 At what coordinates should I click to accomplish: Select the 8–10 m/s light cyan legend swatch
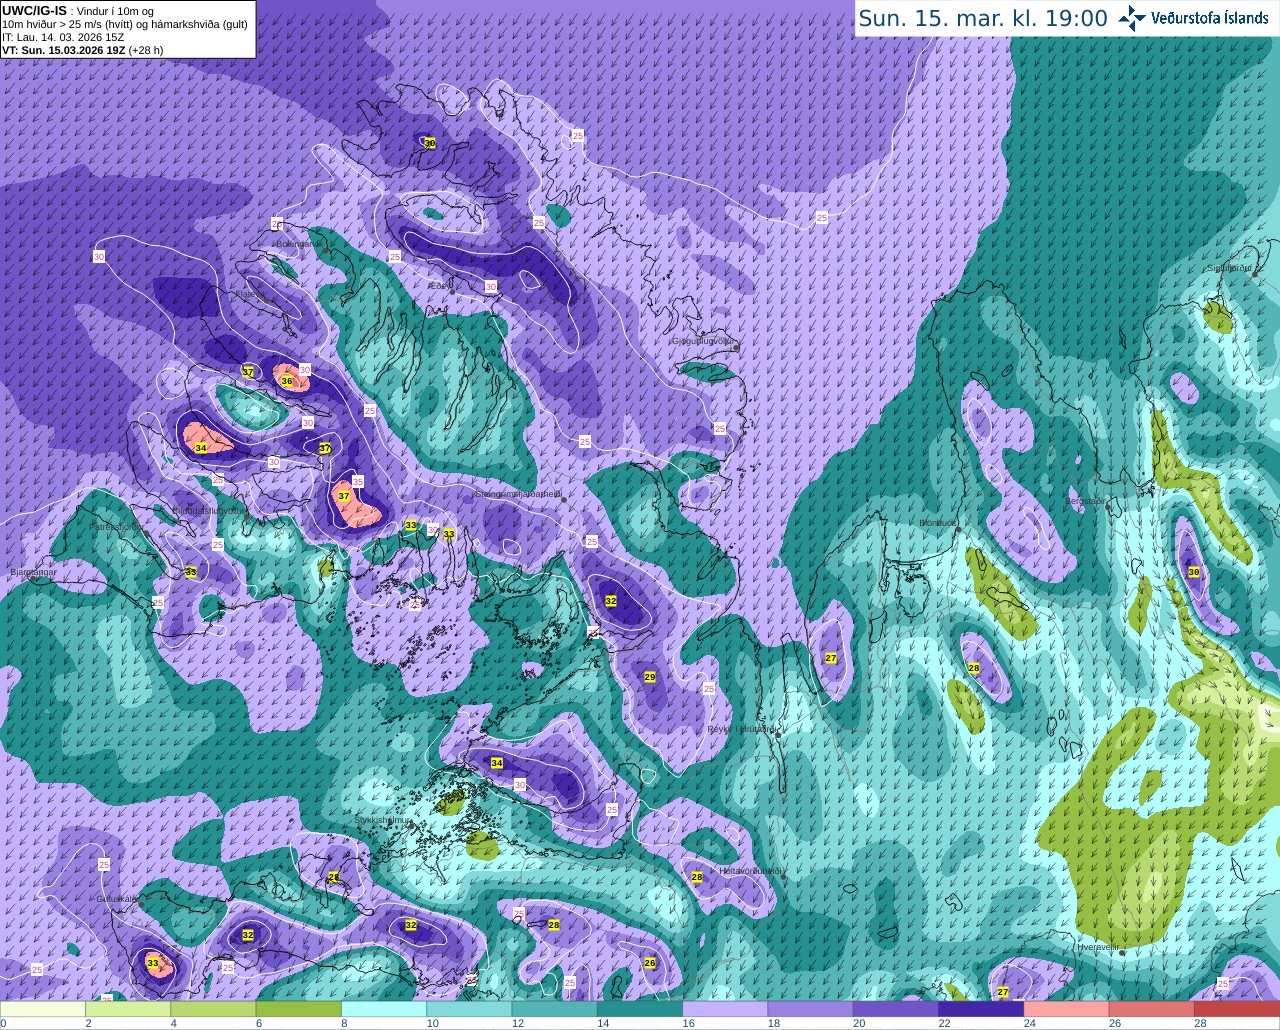tap(384, 1009)
